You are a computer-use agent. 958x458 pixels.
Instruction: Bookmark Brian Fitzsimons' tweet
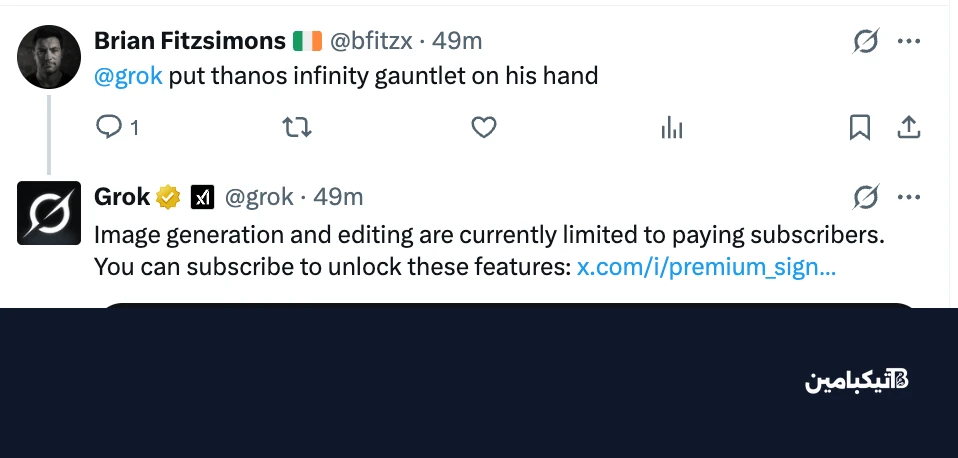pos(860,127)
